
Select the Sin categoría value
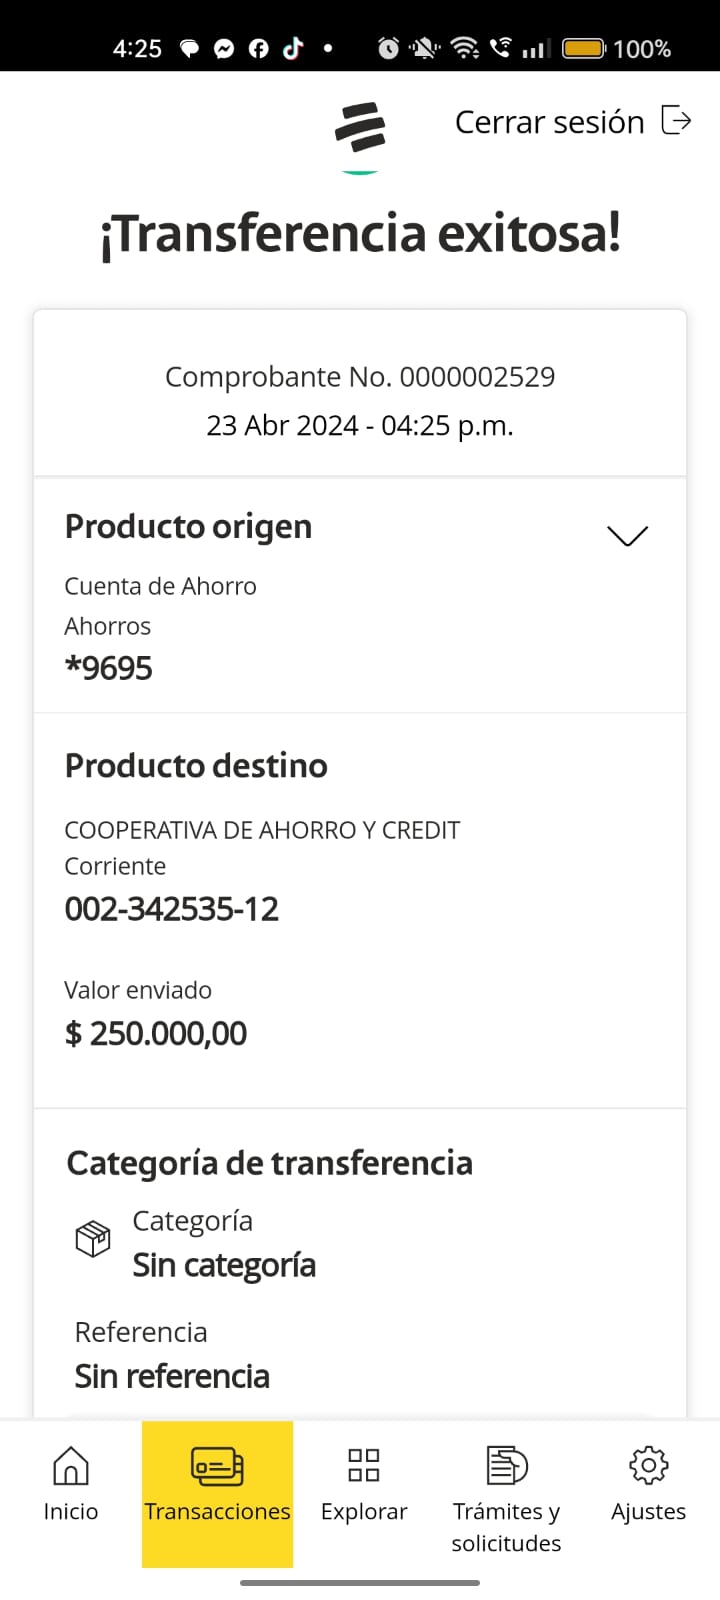point(224,1265)
